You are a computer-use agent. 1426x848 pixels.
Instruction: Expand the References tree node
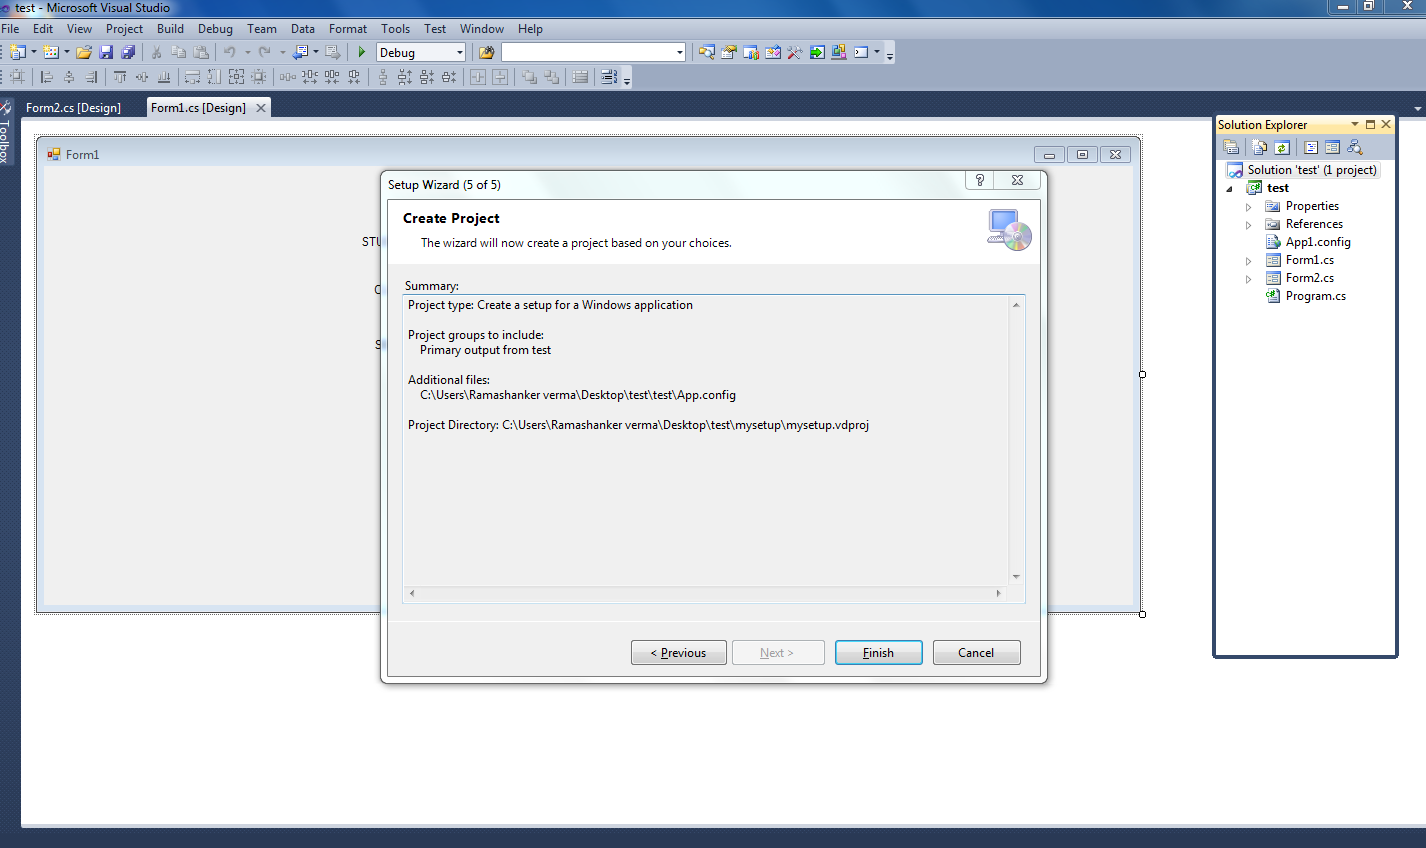1247,223
